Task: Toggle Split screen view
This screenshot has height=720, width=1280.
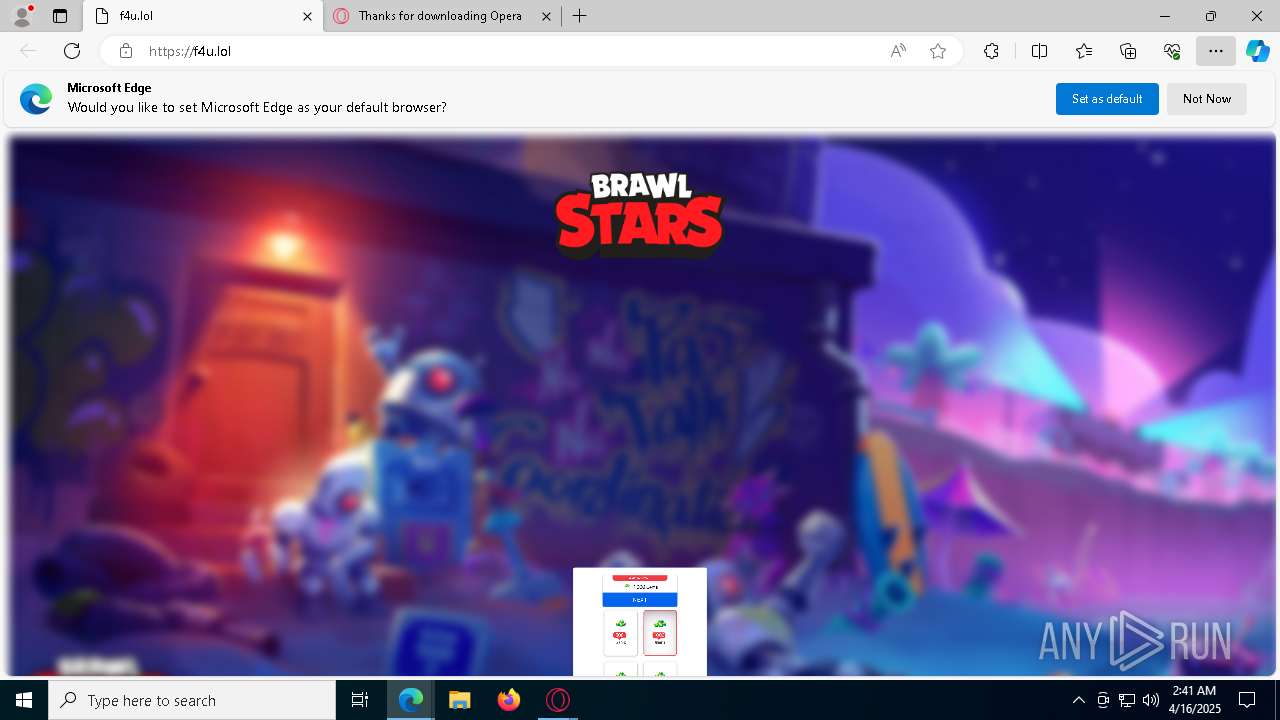Action: (x=1039, y=51)
